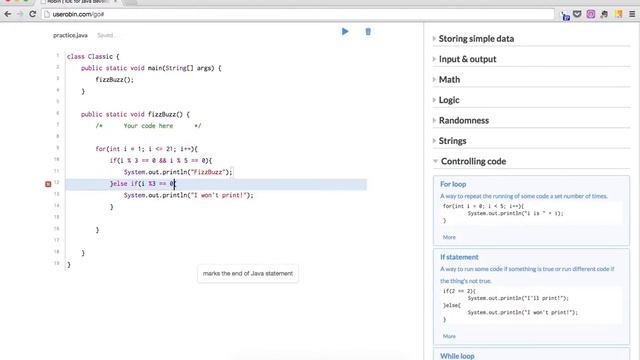Click the pink Instagram-style extension icon
640x360 pixels.
pyautogui.click(x=591, y=14)
